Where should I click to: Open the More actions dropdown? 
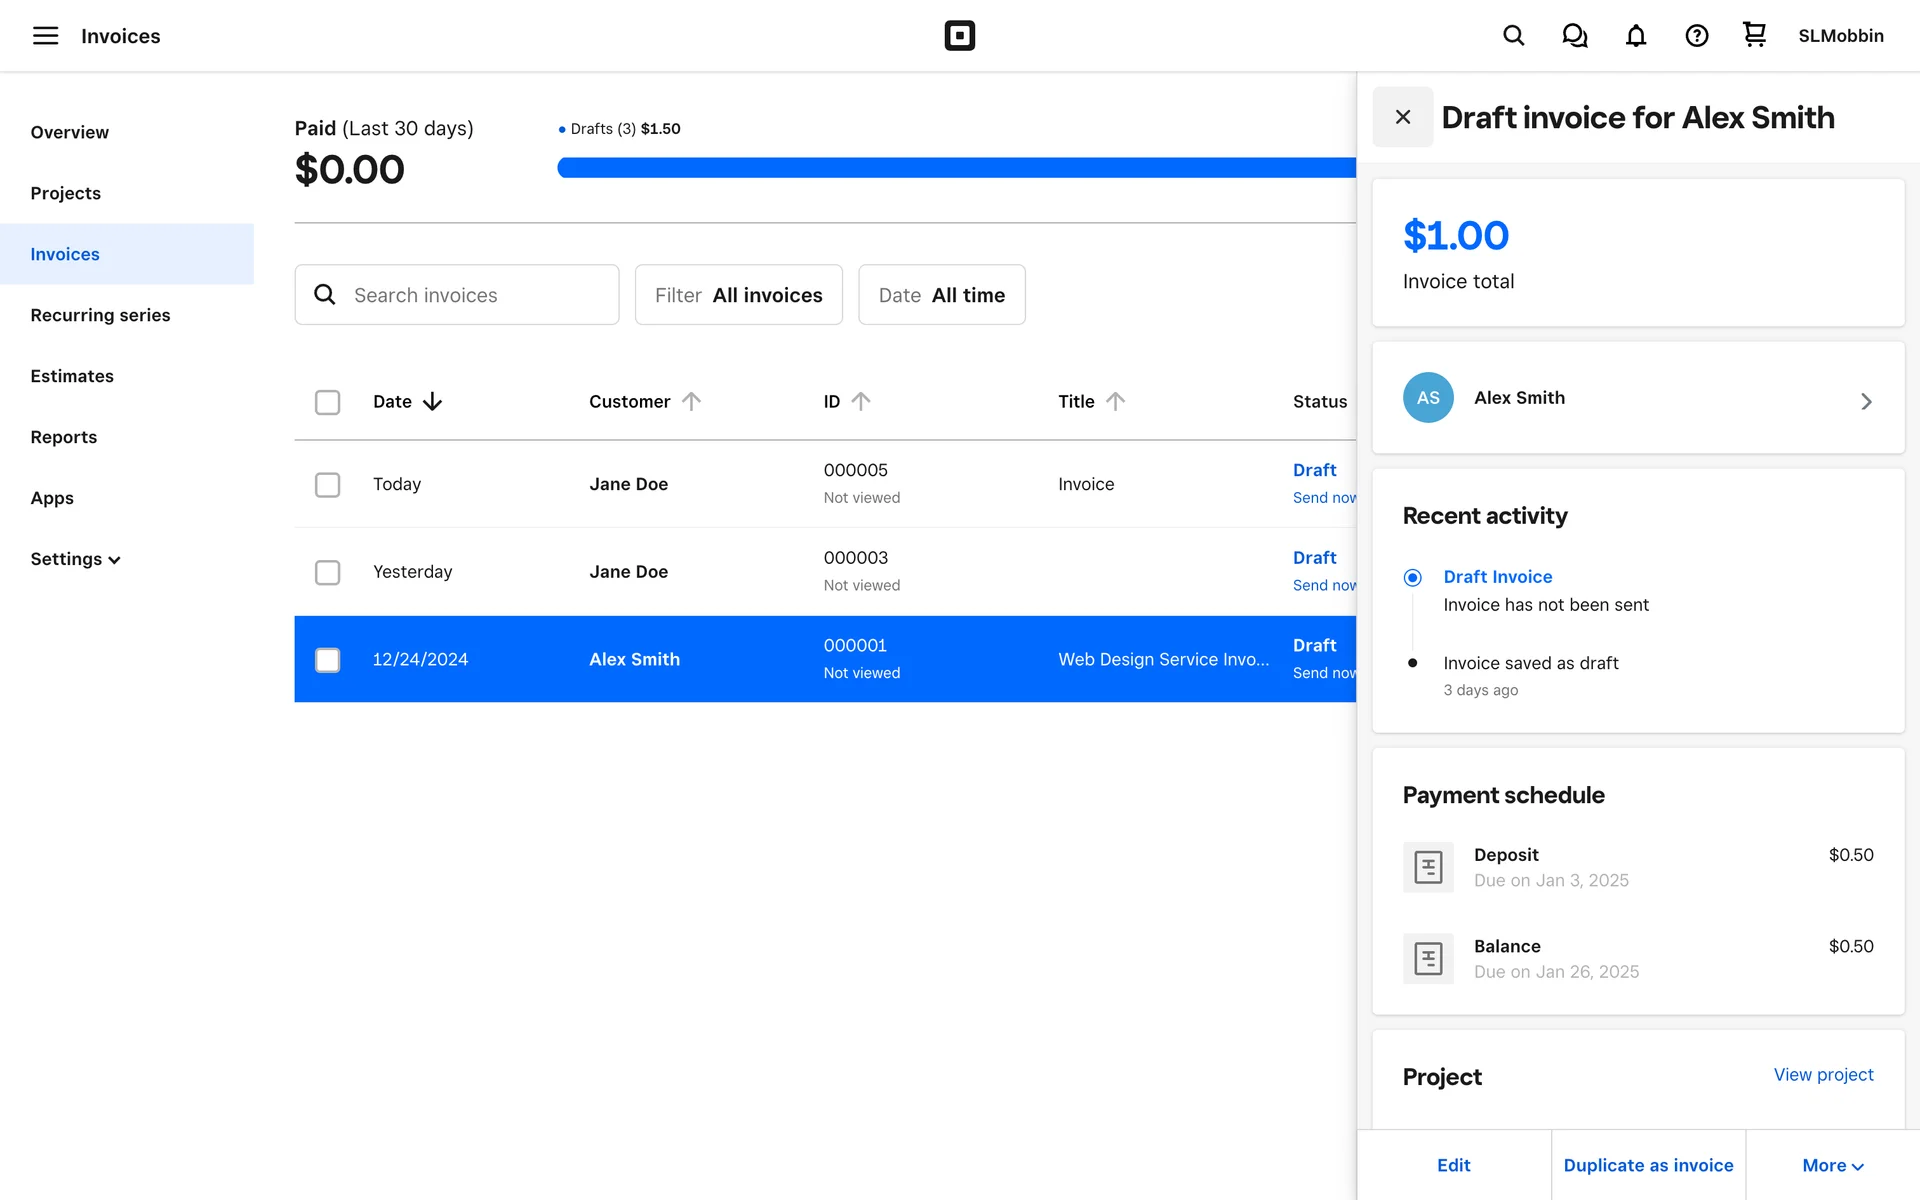1832,1165
